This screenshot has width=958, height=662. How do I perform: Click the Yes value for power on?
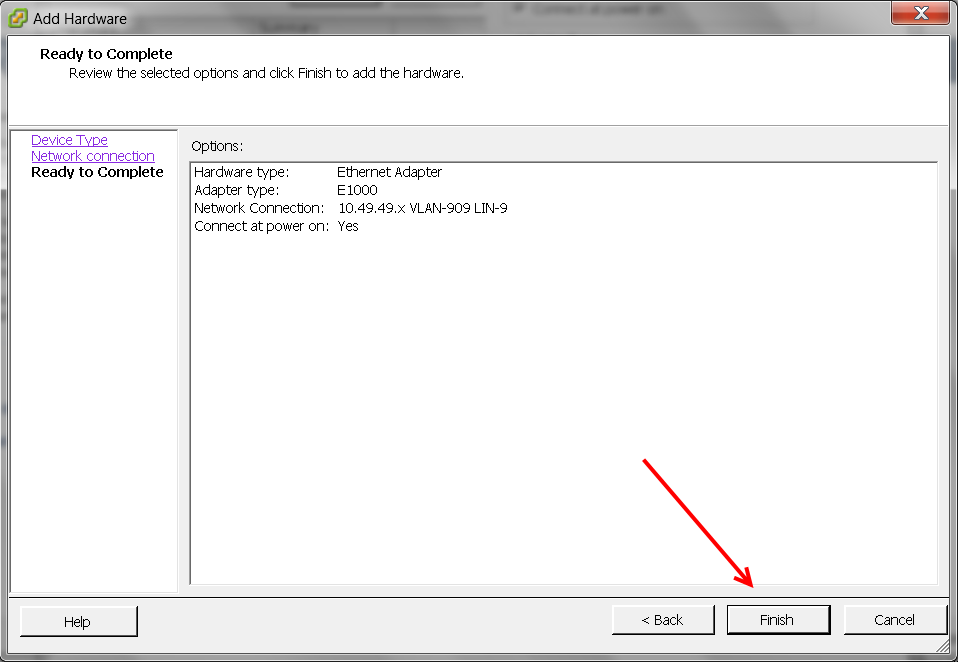point(348,226)
